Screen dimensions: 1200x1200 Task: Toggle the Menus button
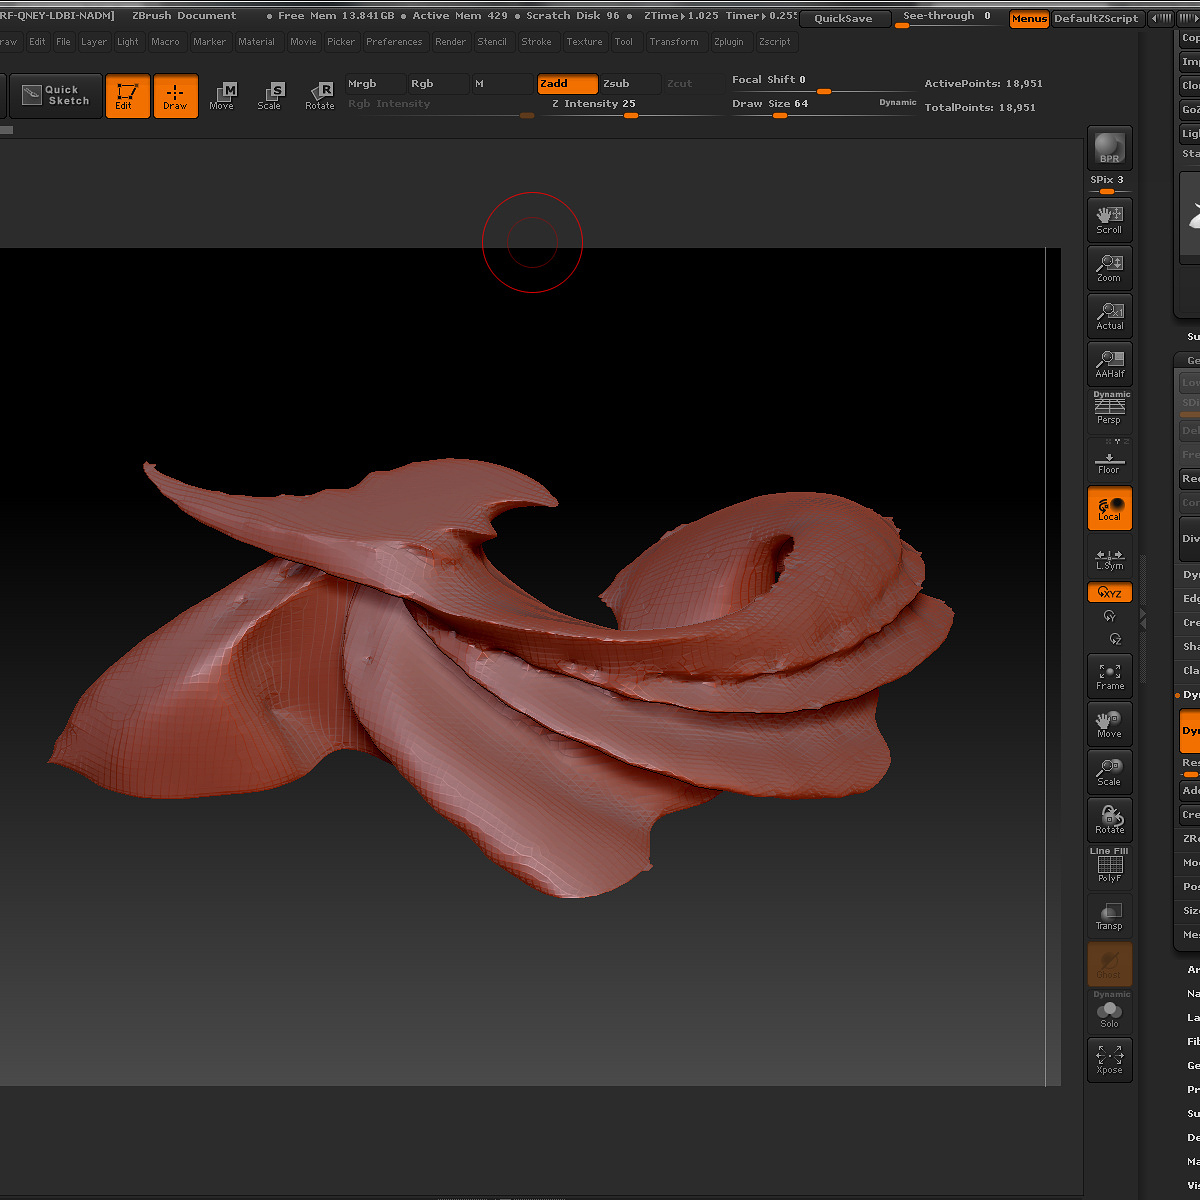1029,18
